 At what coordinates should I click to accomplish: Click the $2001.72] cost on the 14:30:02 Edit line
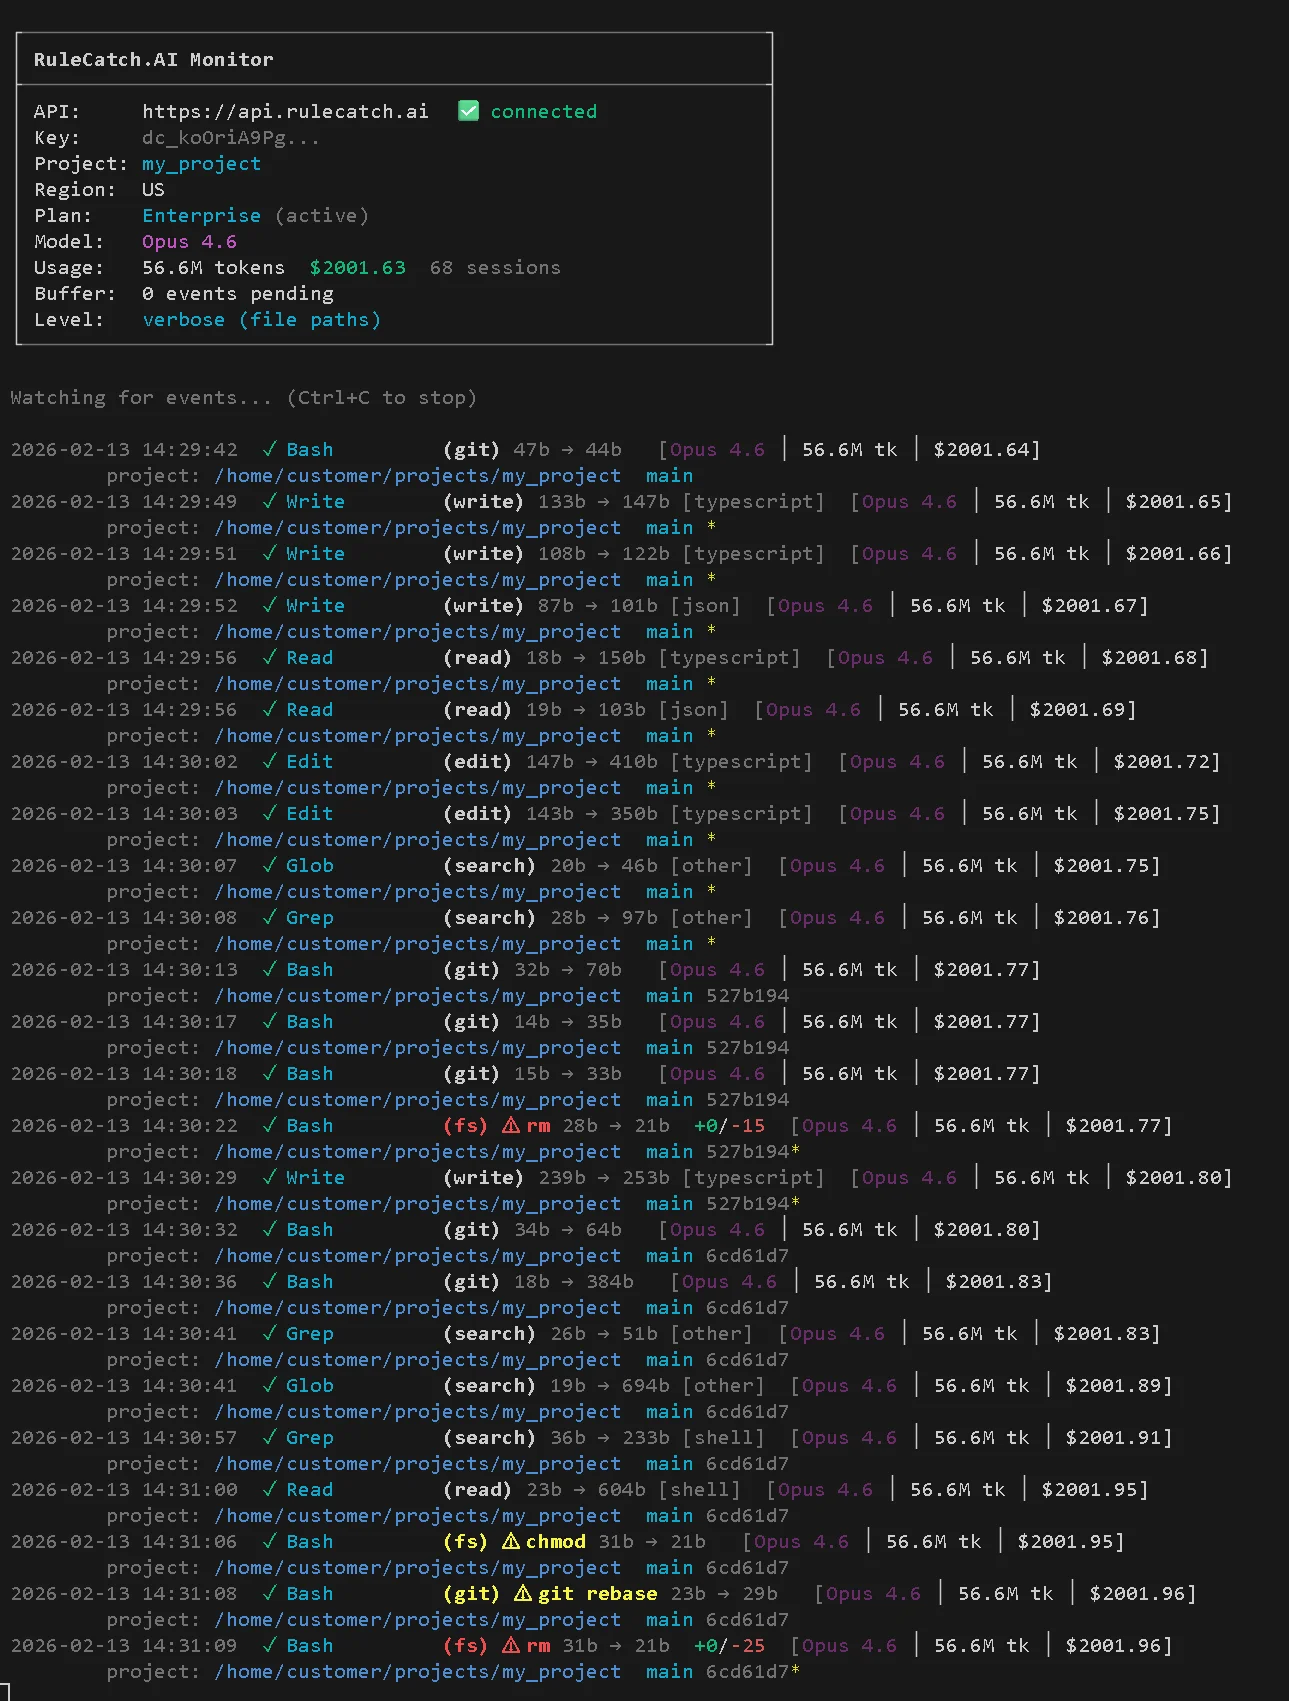pyautogui.click(x=1167, y=761)
